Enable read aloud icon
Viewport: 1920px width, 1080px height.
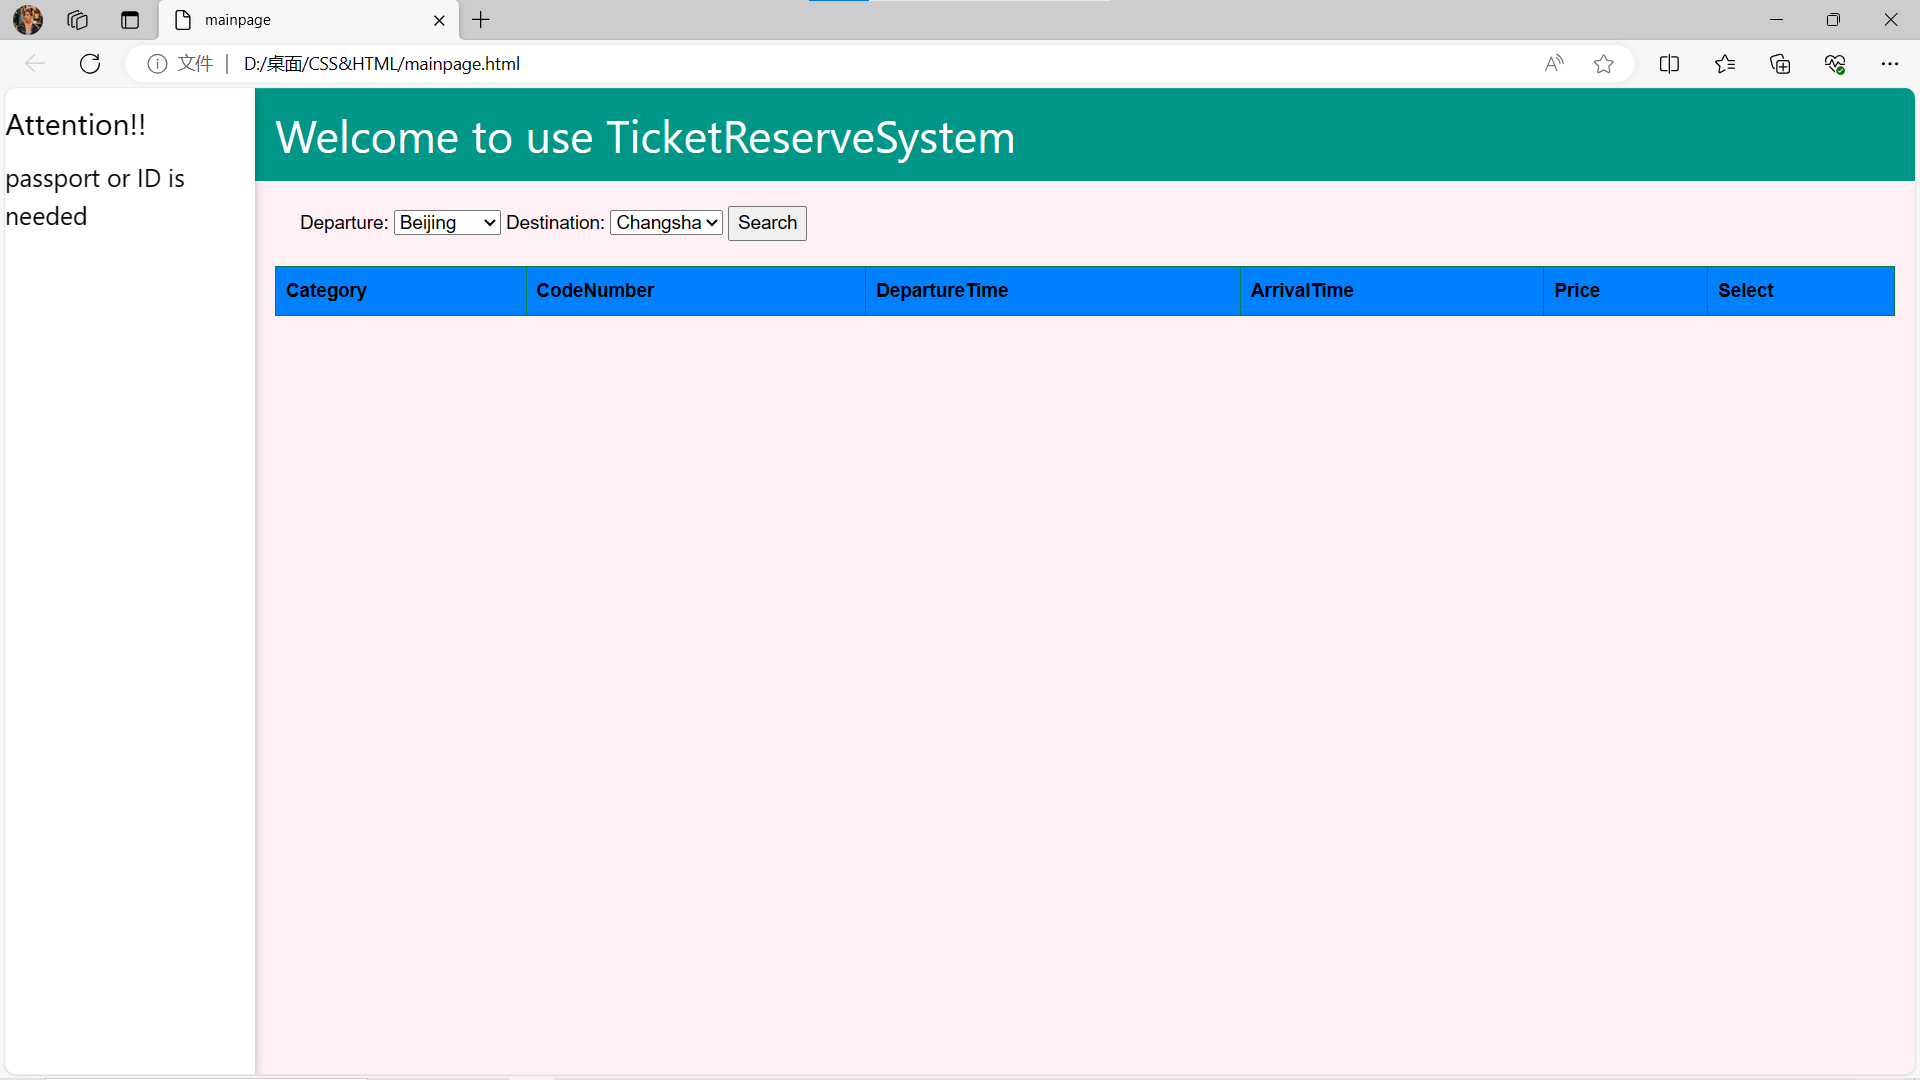coord(1553,64)
